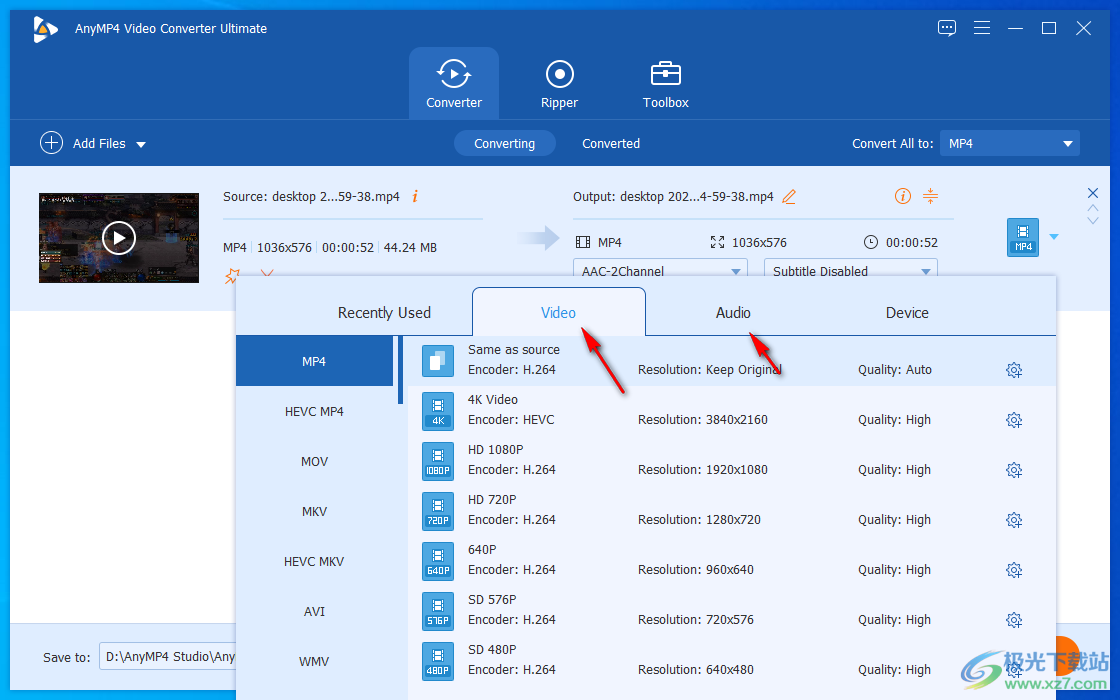
Task: Open the Convert All to MP4 dropdown
Action: (1009, 144)
